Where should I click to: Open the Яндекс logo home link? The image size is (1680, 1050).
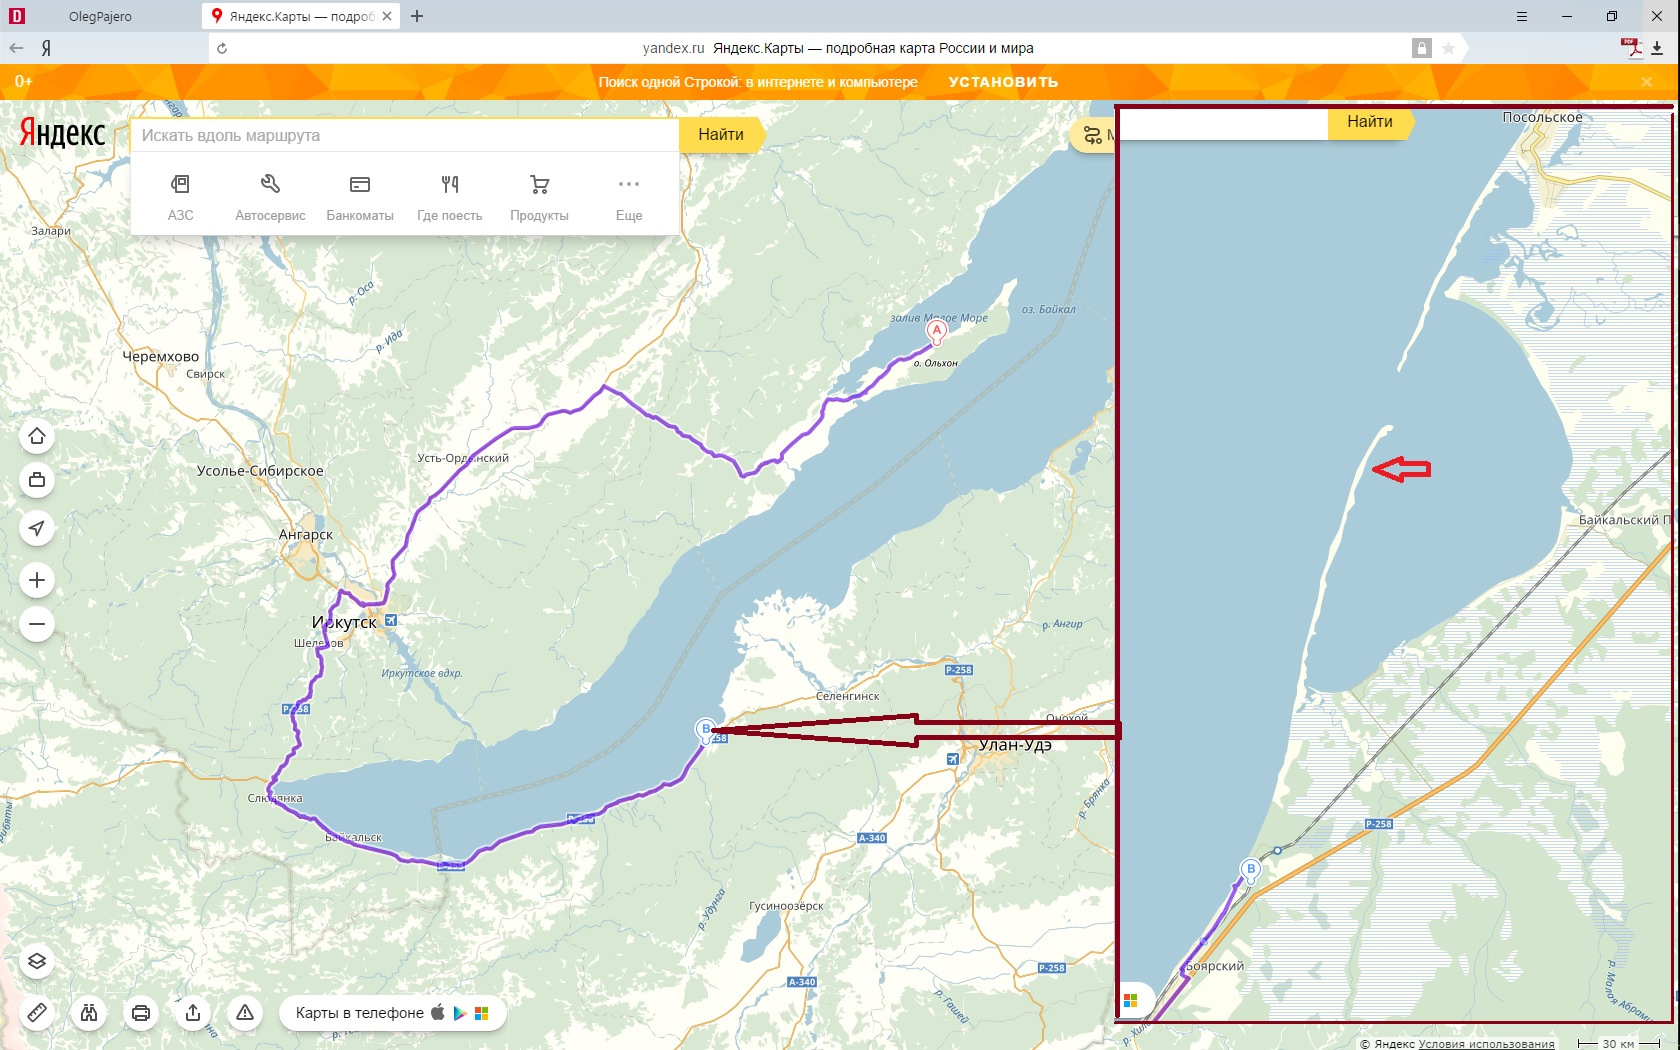(x=62, y=133)
